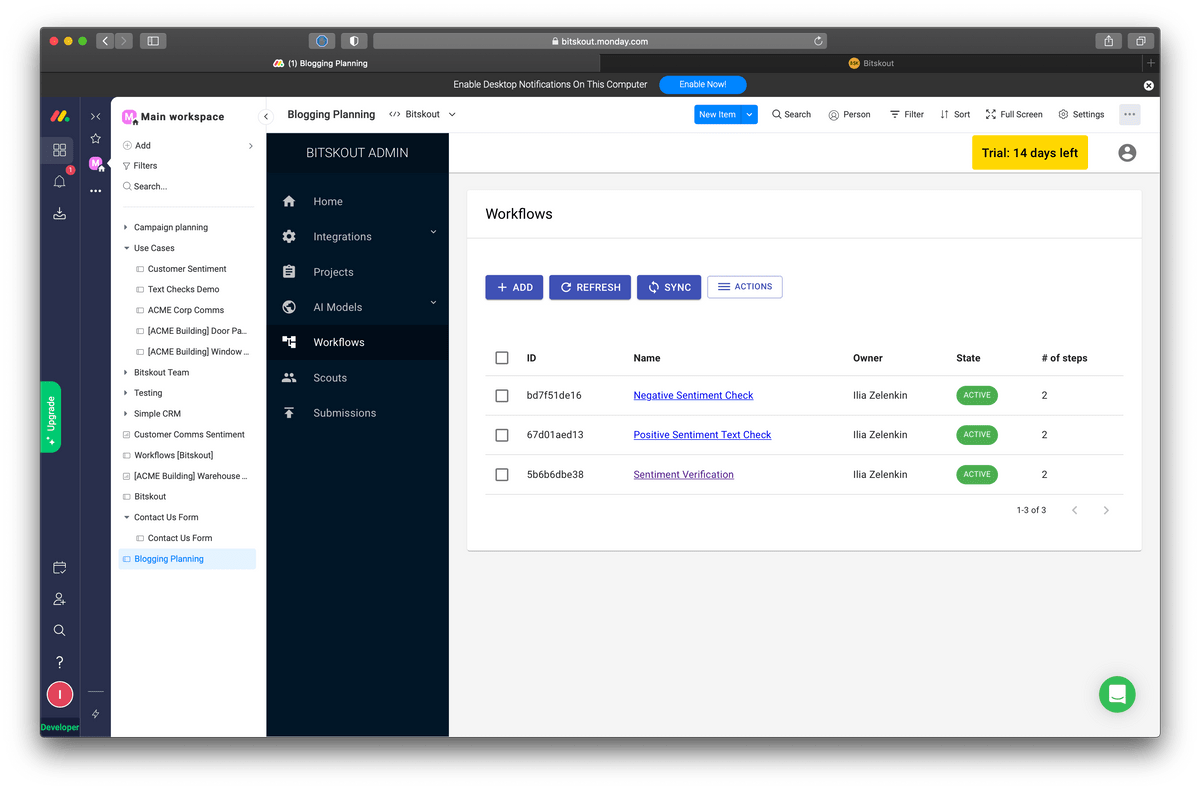The height and width of the screenshot is (790, 1200).
Task: Open the favorites star icon
Action: [x=96, y=139]
